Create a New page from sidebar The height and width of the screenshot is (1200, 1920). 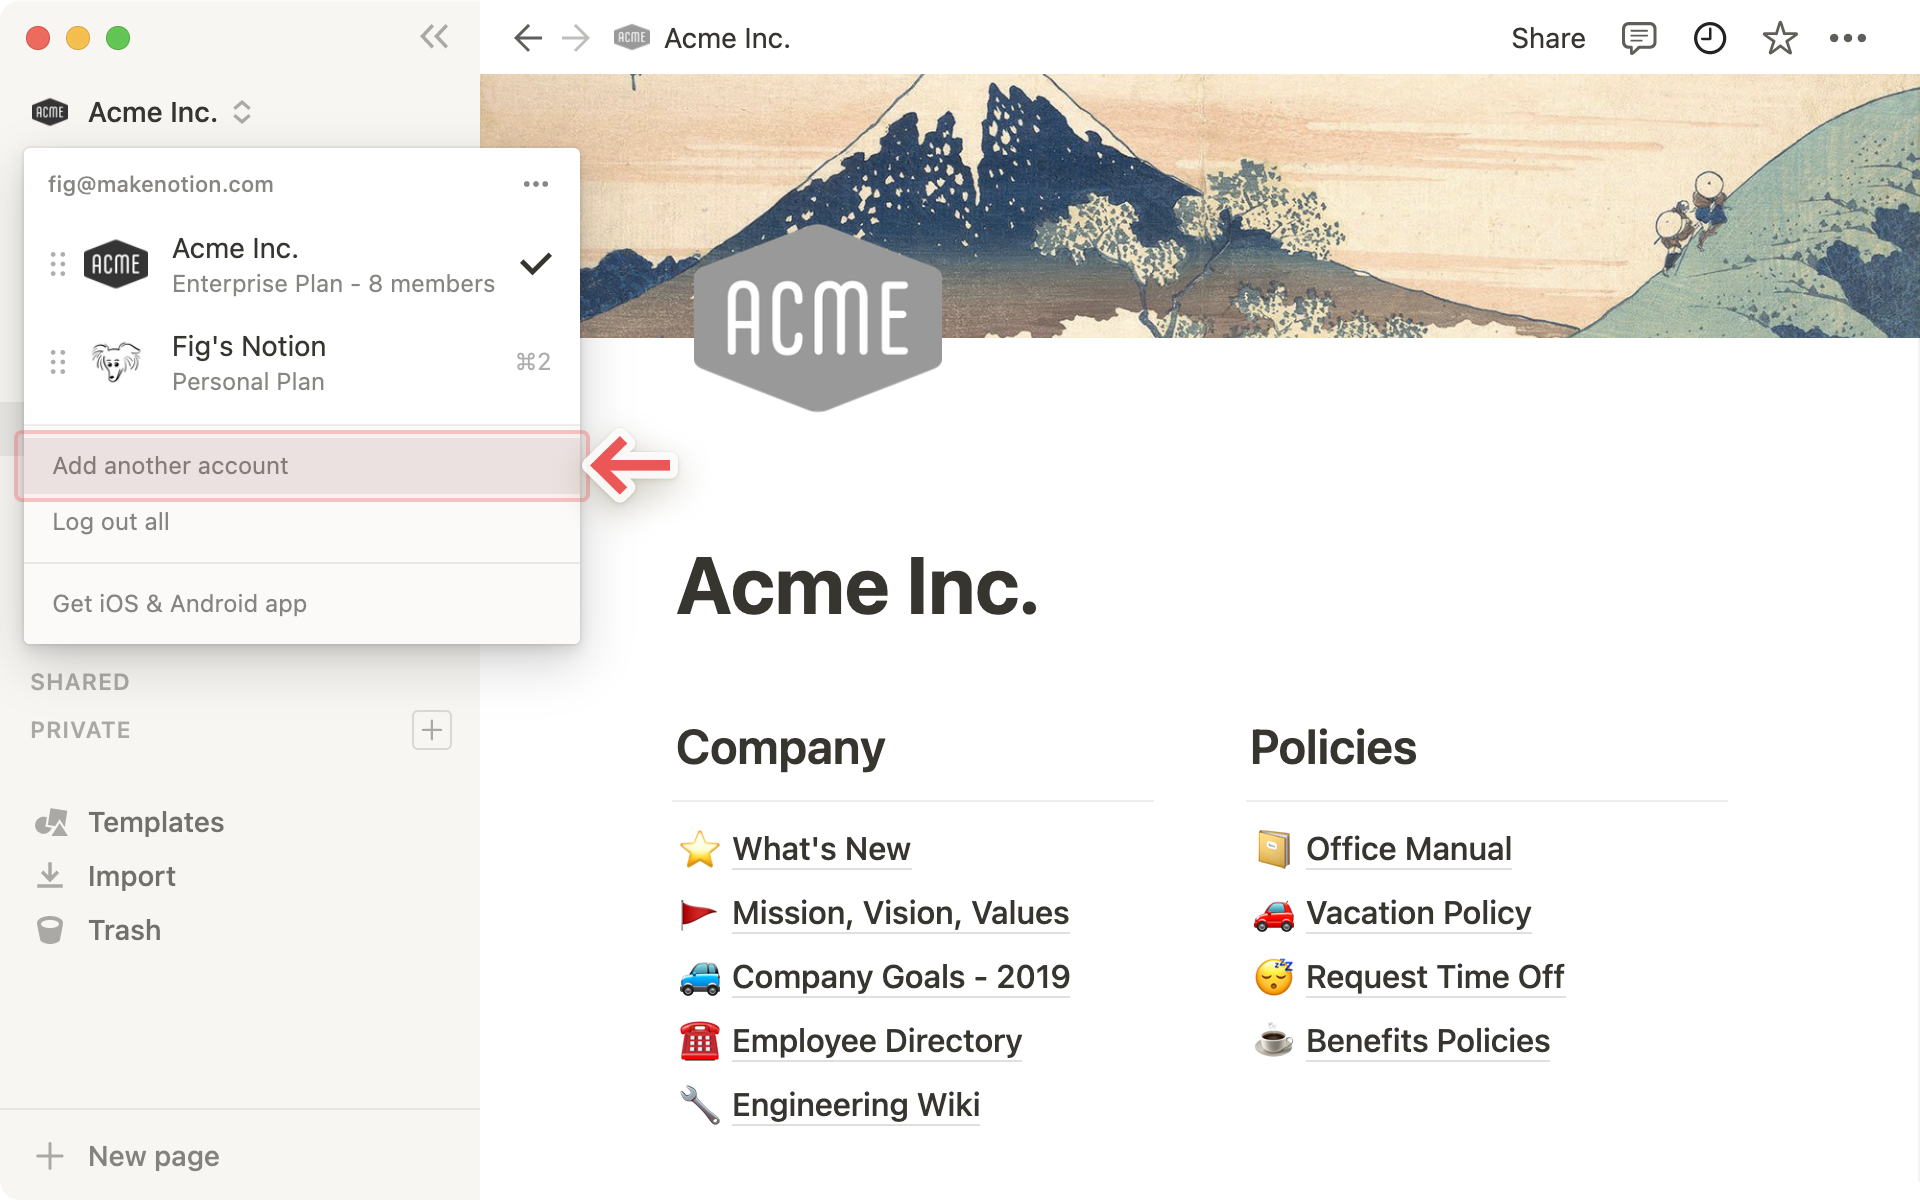(x=153, y=1156)
